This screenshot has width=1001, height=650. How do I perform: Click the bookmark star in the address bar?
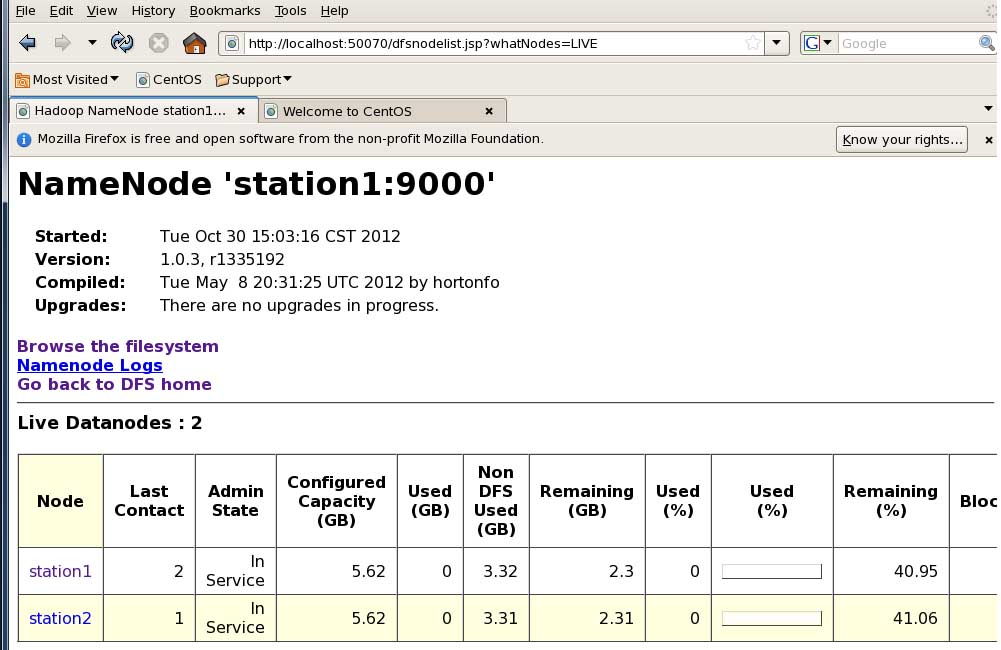click(752, 43)
